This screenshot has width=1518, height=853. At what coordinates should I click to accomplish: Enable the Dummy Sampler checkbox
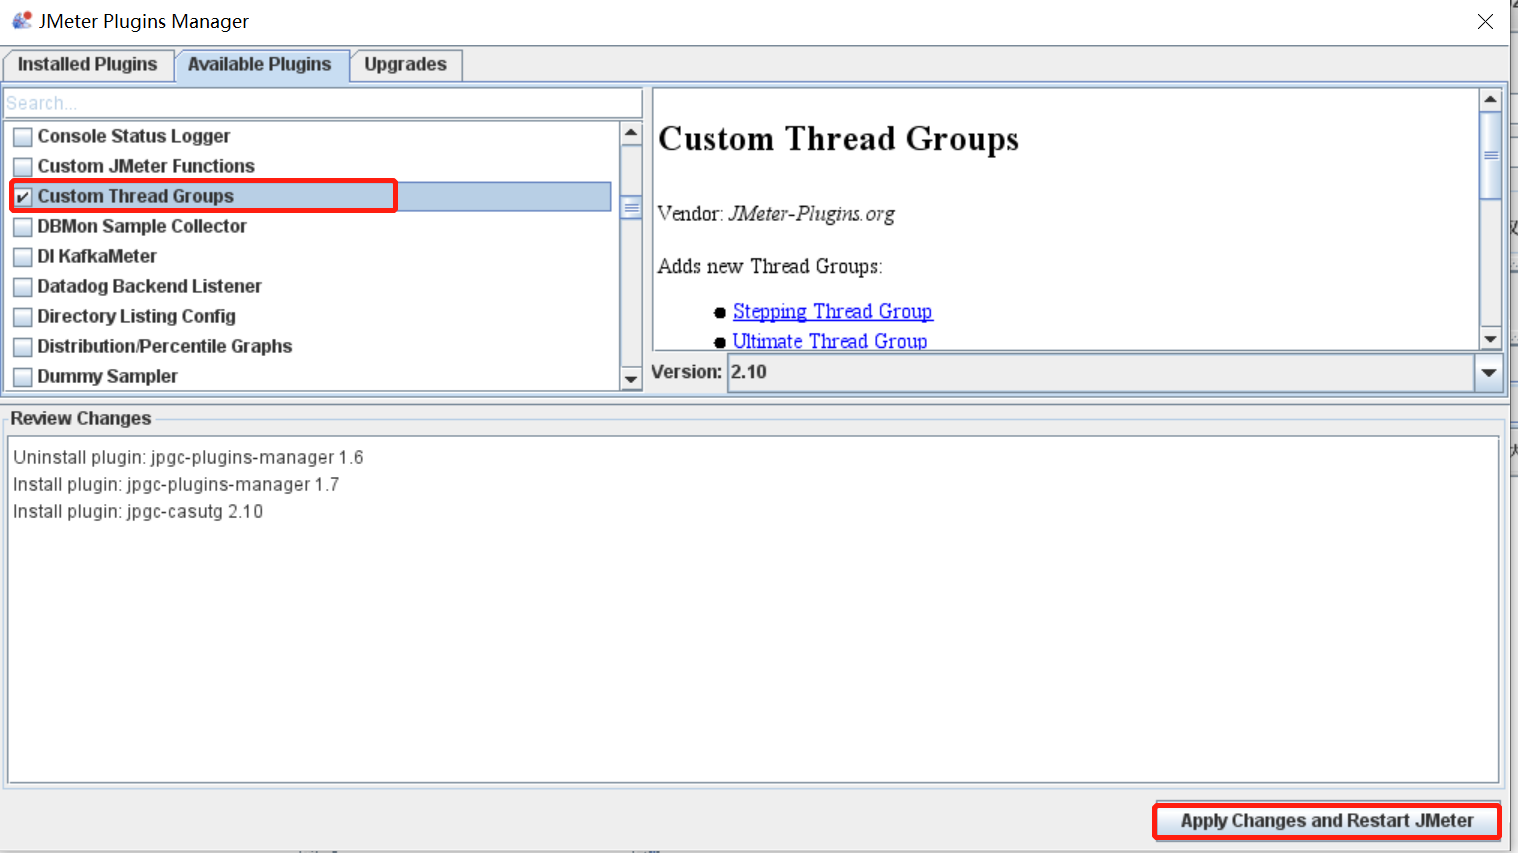(x=22, y=377)
